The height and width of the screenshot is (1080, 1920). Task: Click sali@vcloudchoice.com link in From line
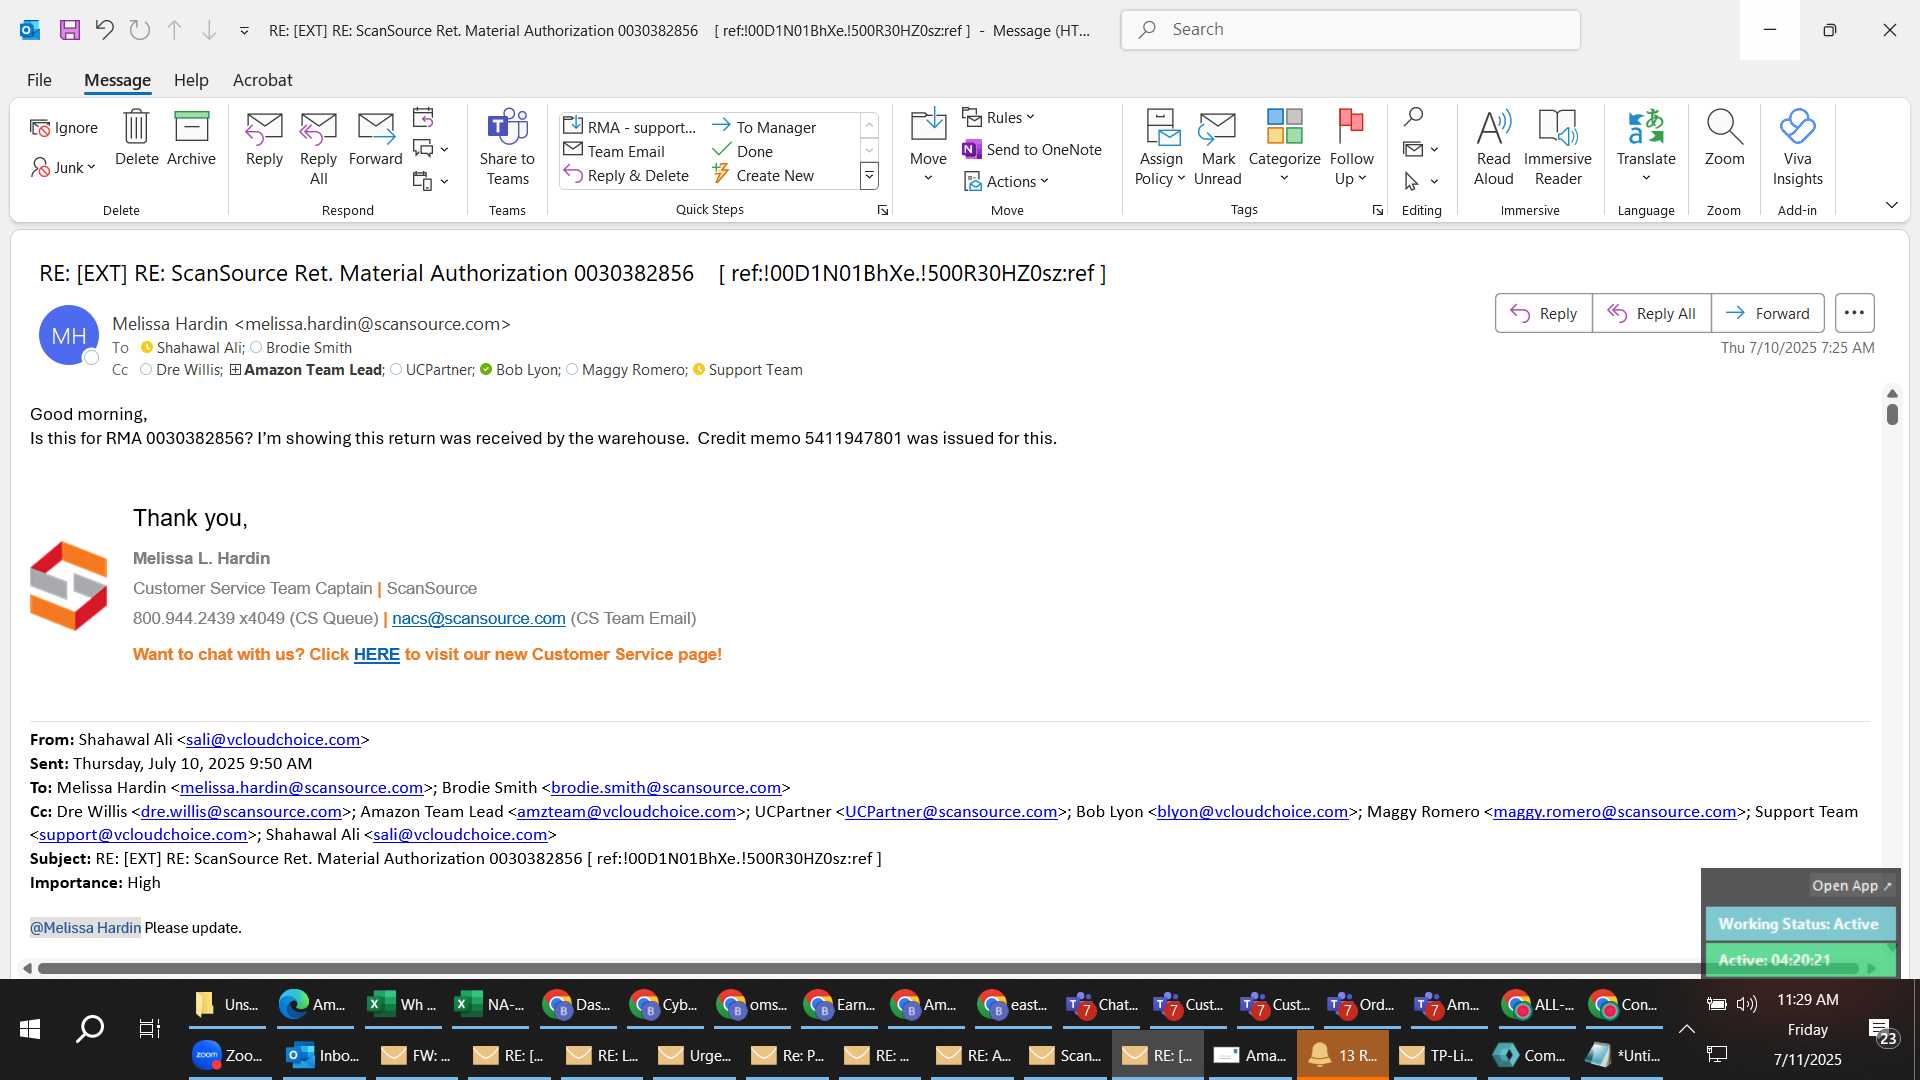pos(272,739)
